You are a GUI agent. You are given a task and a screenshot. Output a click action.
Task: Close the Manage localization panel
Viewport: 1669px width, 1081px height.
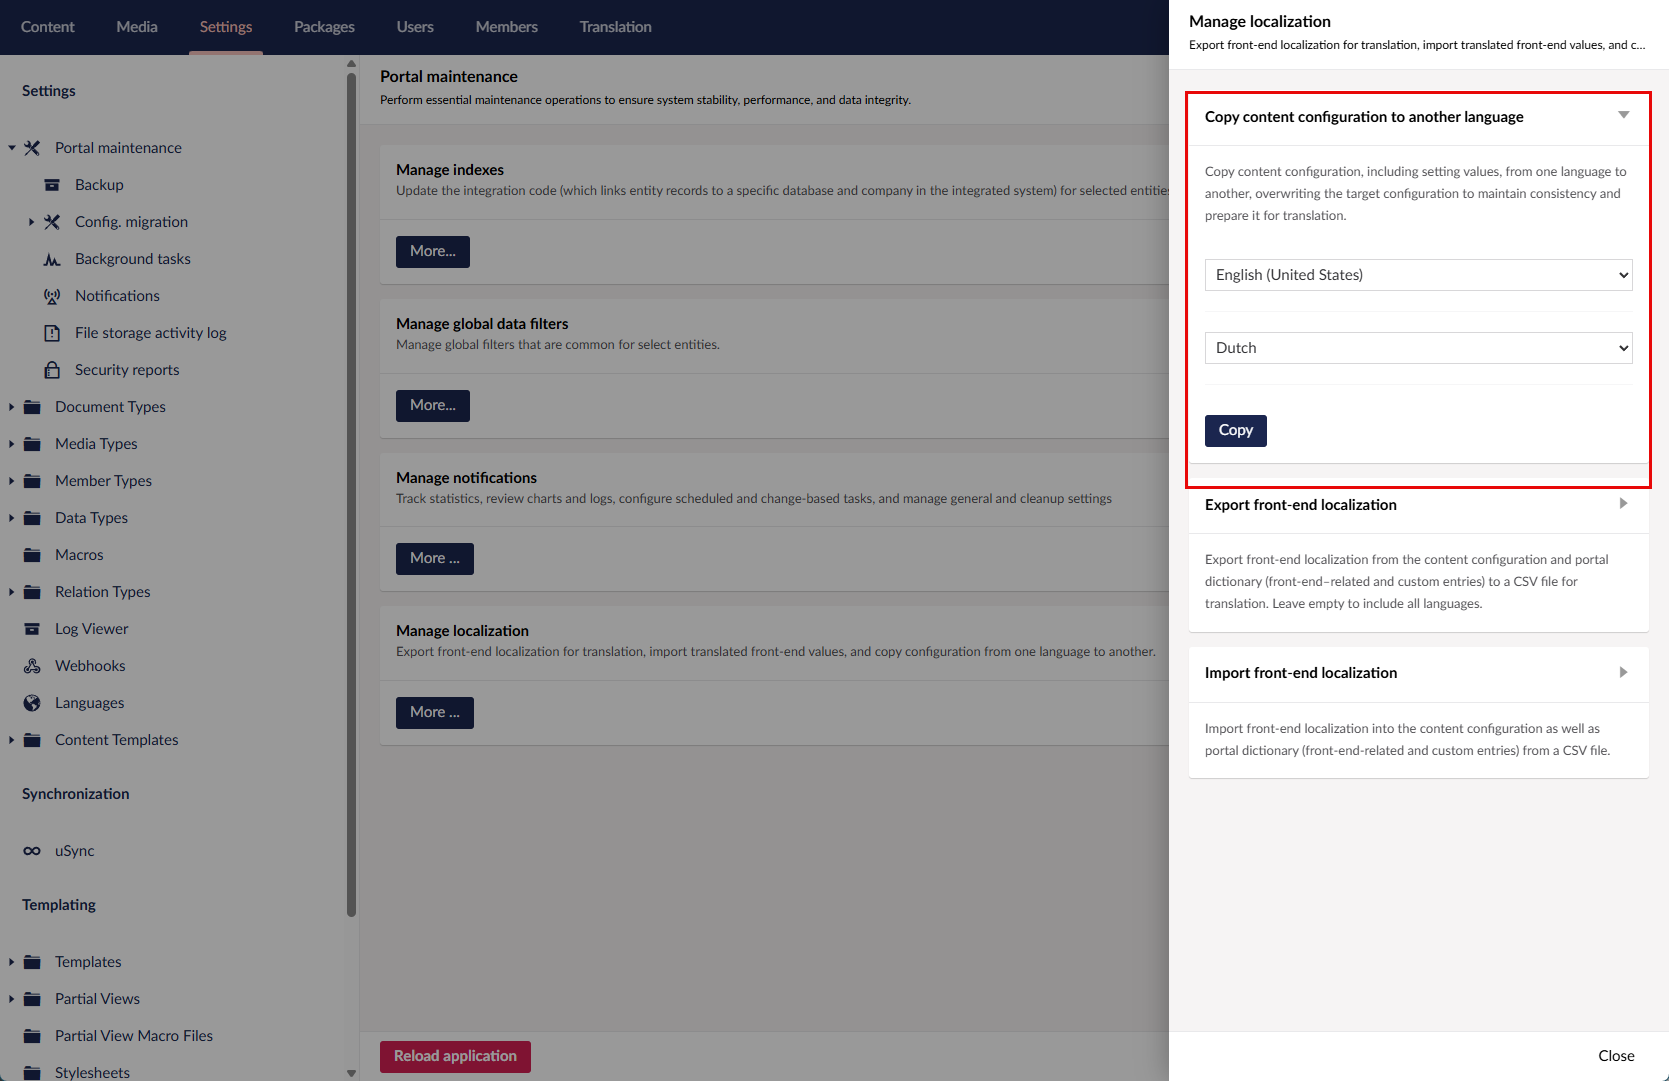pyautogui.click(x=1615, y=1056)
